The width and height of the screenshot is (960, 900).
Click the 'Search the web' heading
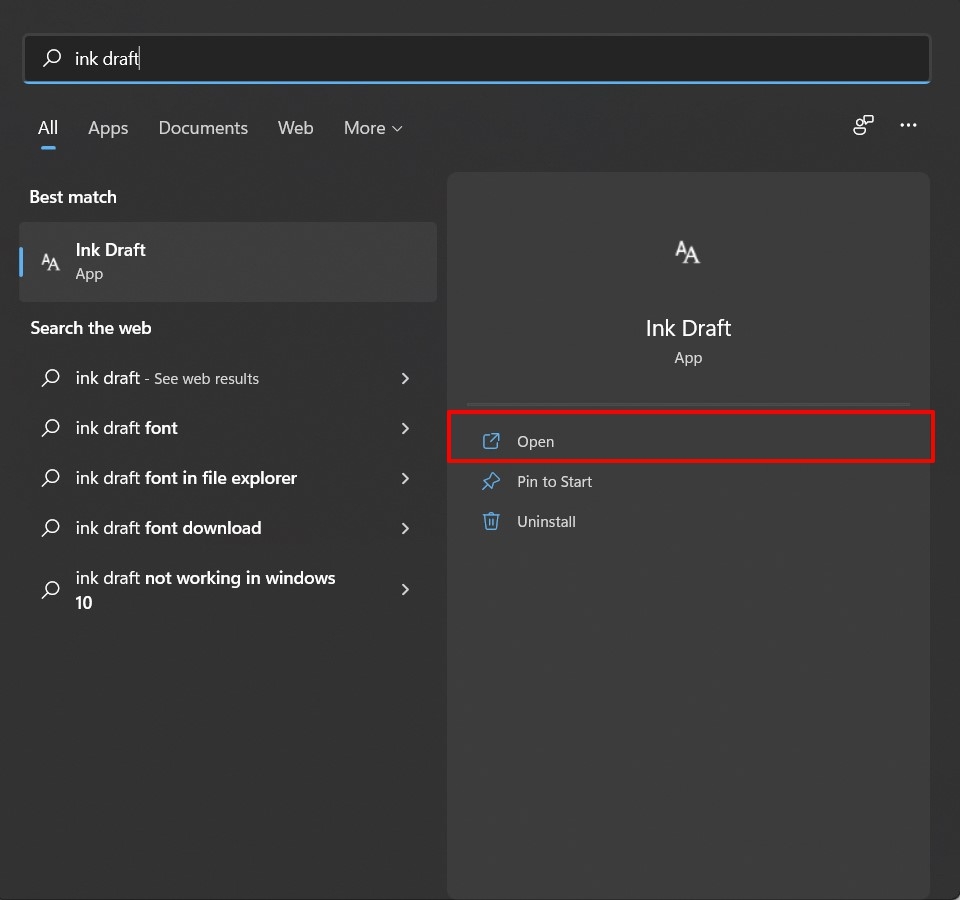91,328
